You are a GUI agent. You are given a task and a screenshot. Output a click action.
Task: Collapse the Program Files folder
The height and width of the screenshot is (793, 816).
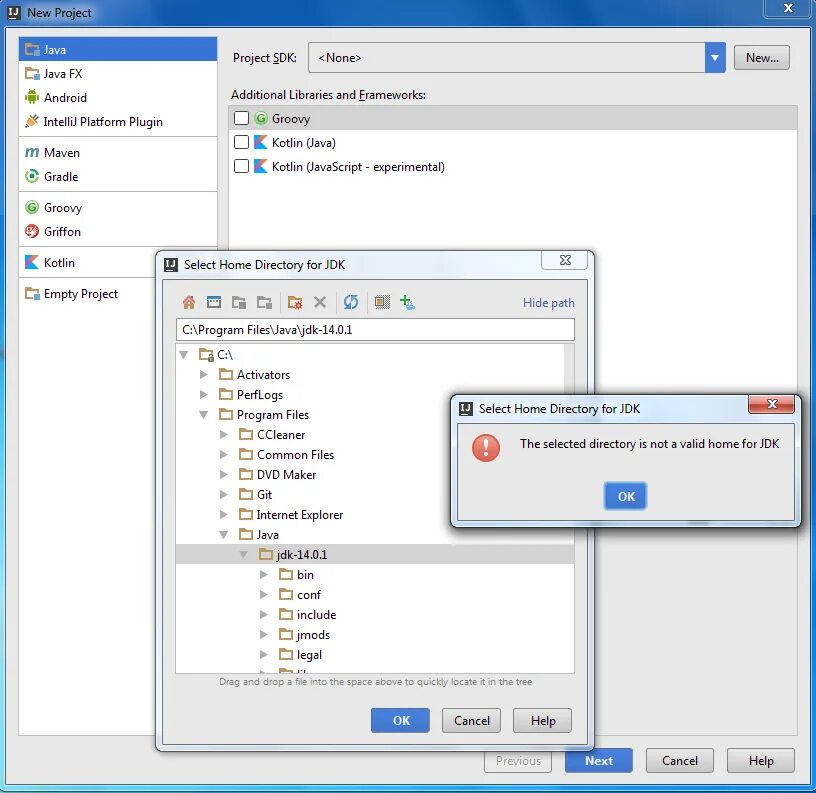pyautogui.click(x=203, y=415)
